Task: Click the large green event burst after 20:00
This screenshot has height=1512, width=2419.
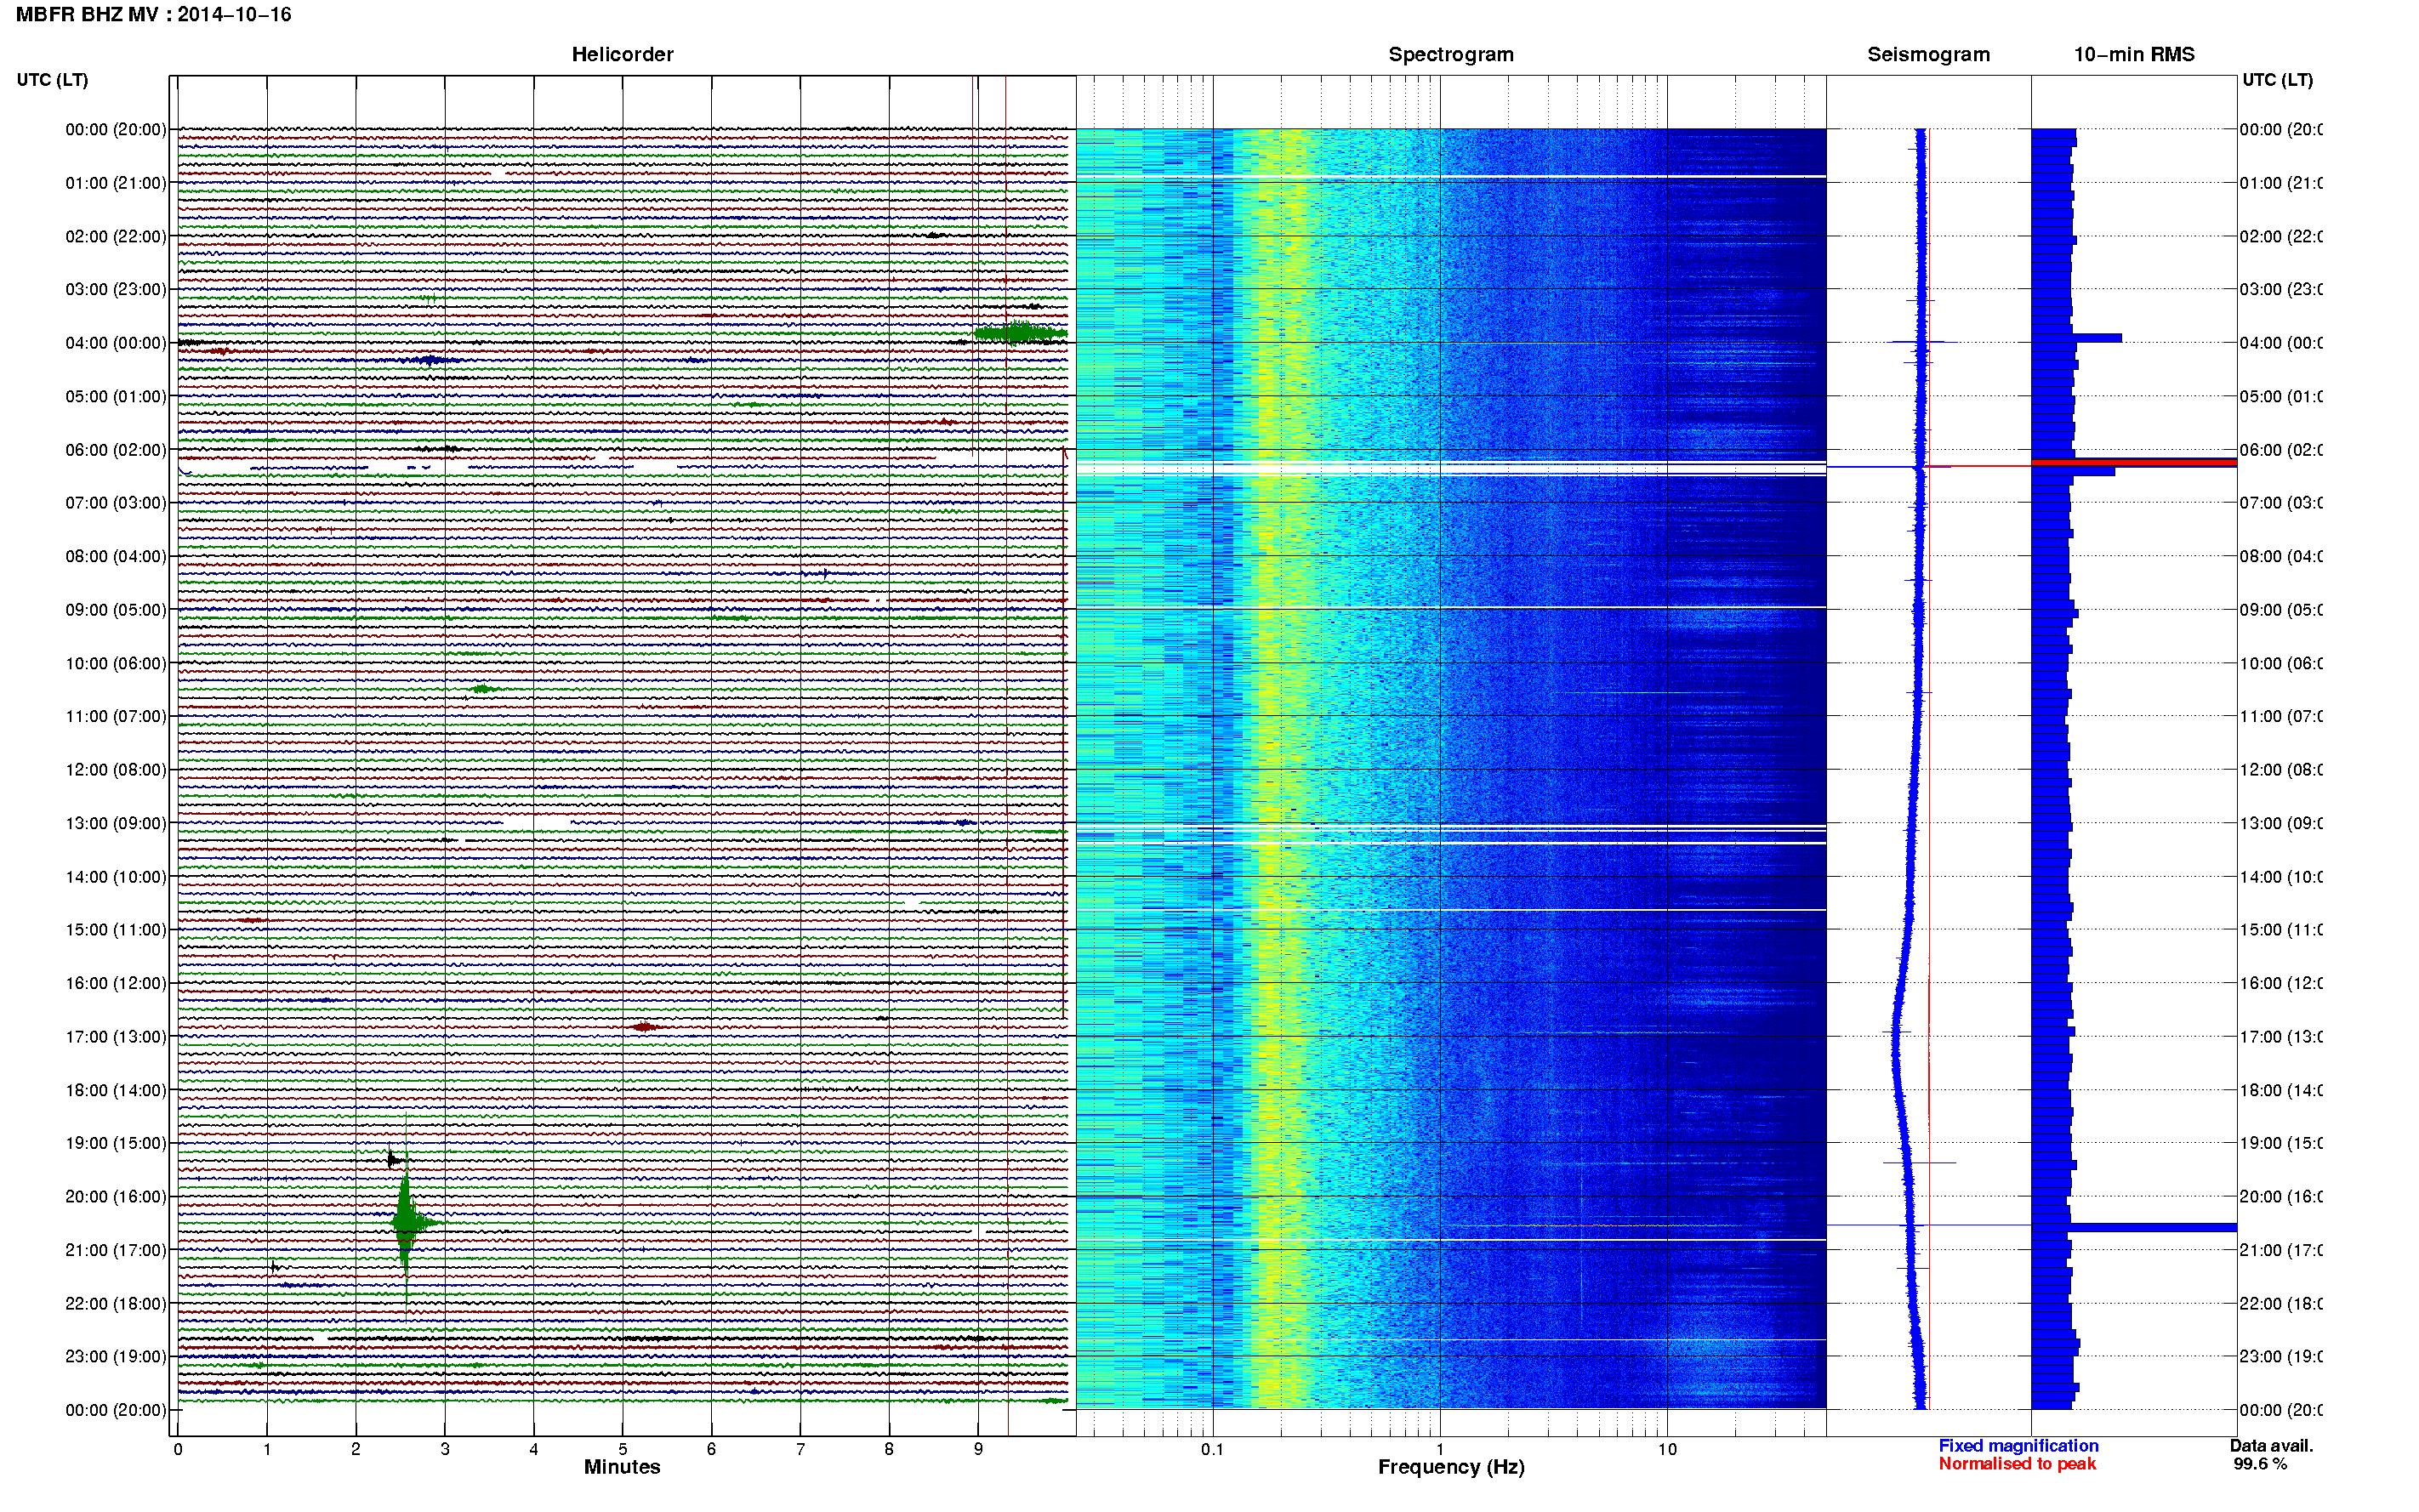Action: tap(405, 1222)
